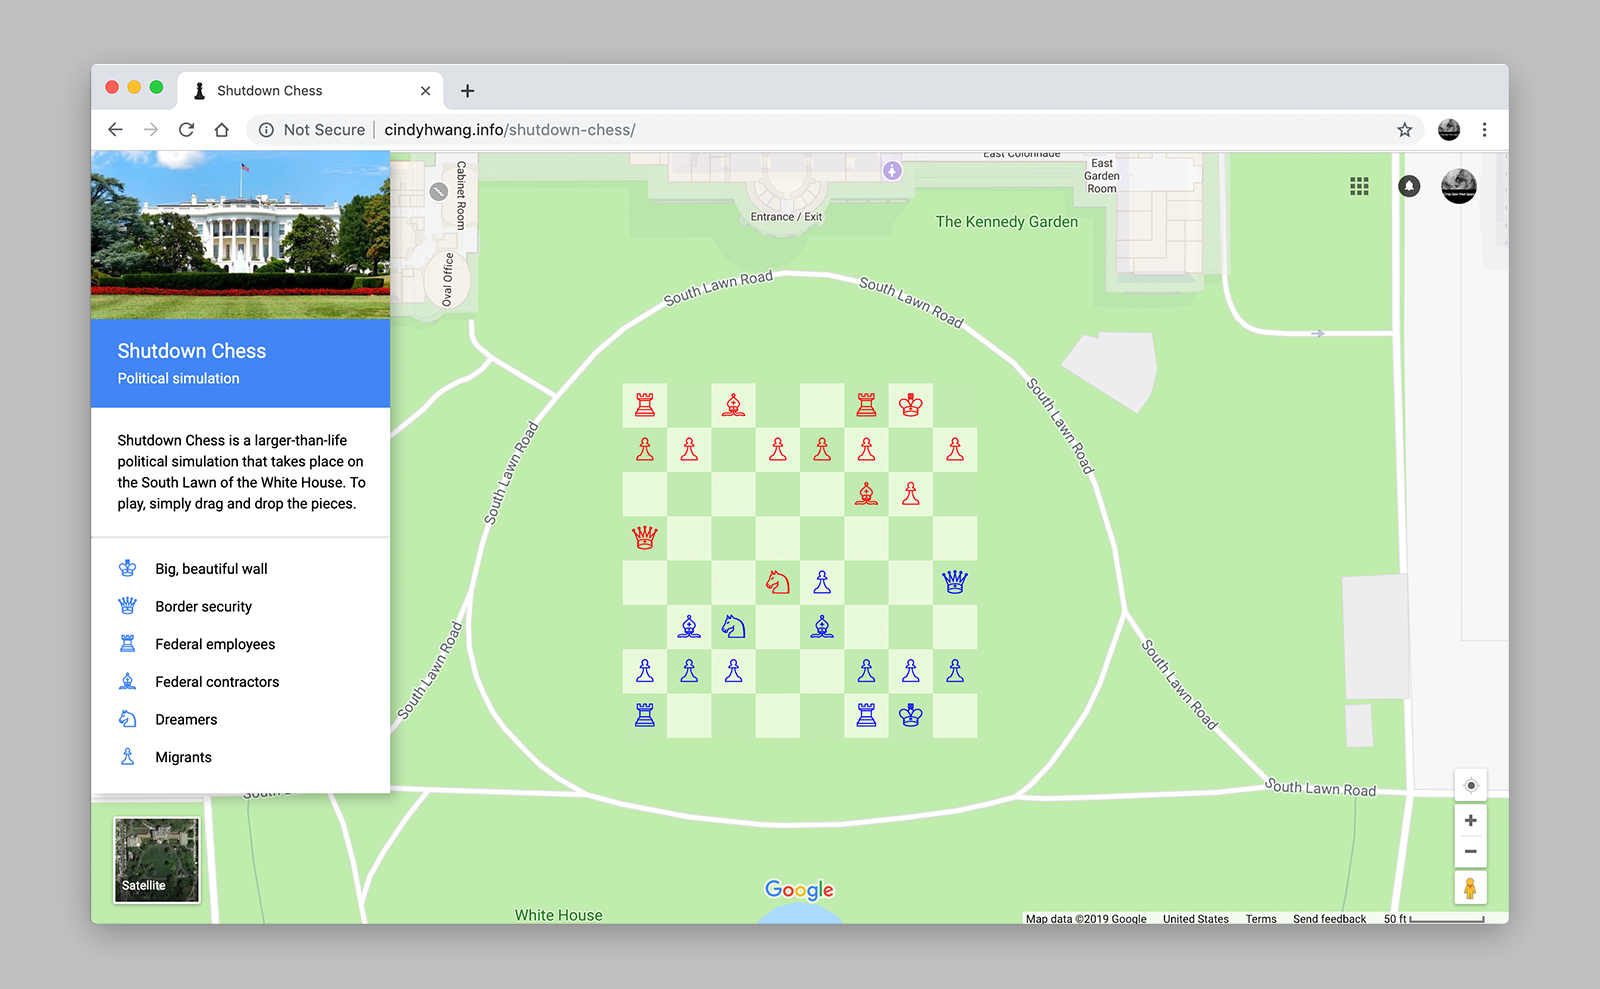Click the red king on the board

coord(910,405)
